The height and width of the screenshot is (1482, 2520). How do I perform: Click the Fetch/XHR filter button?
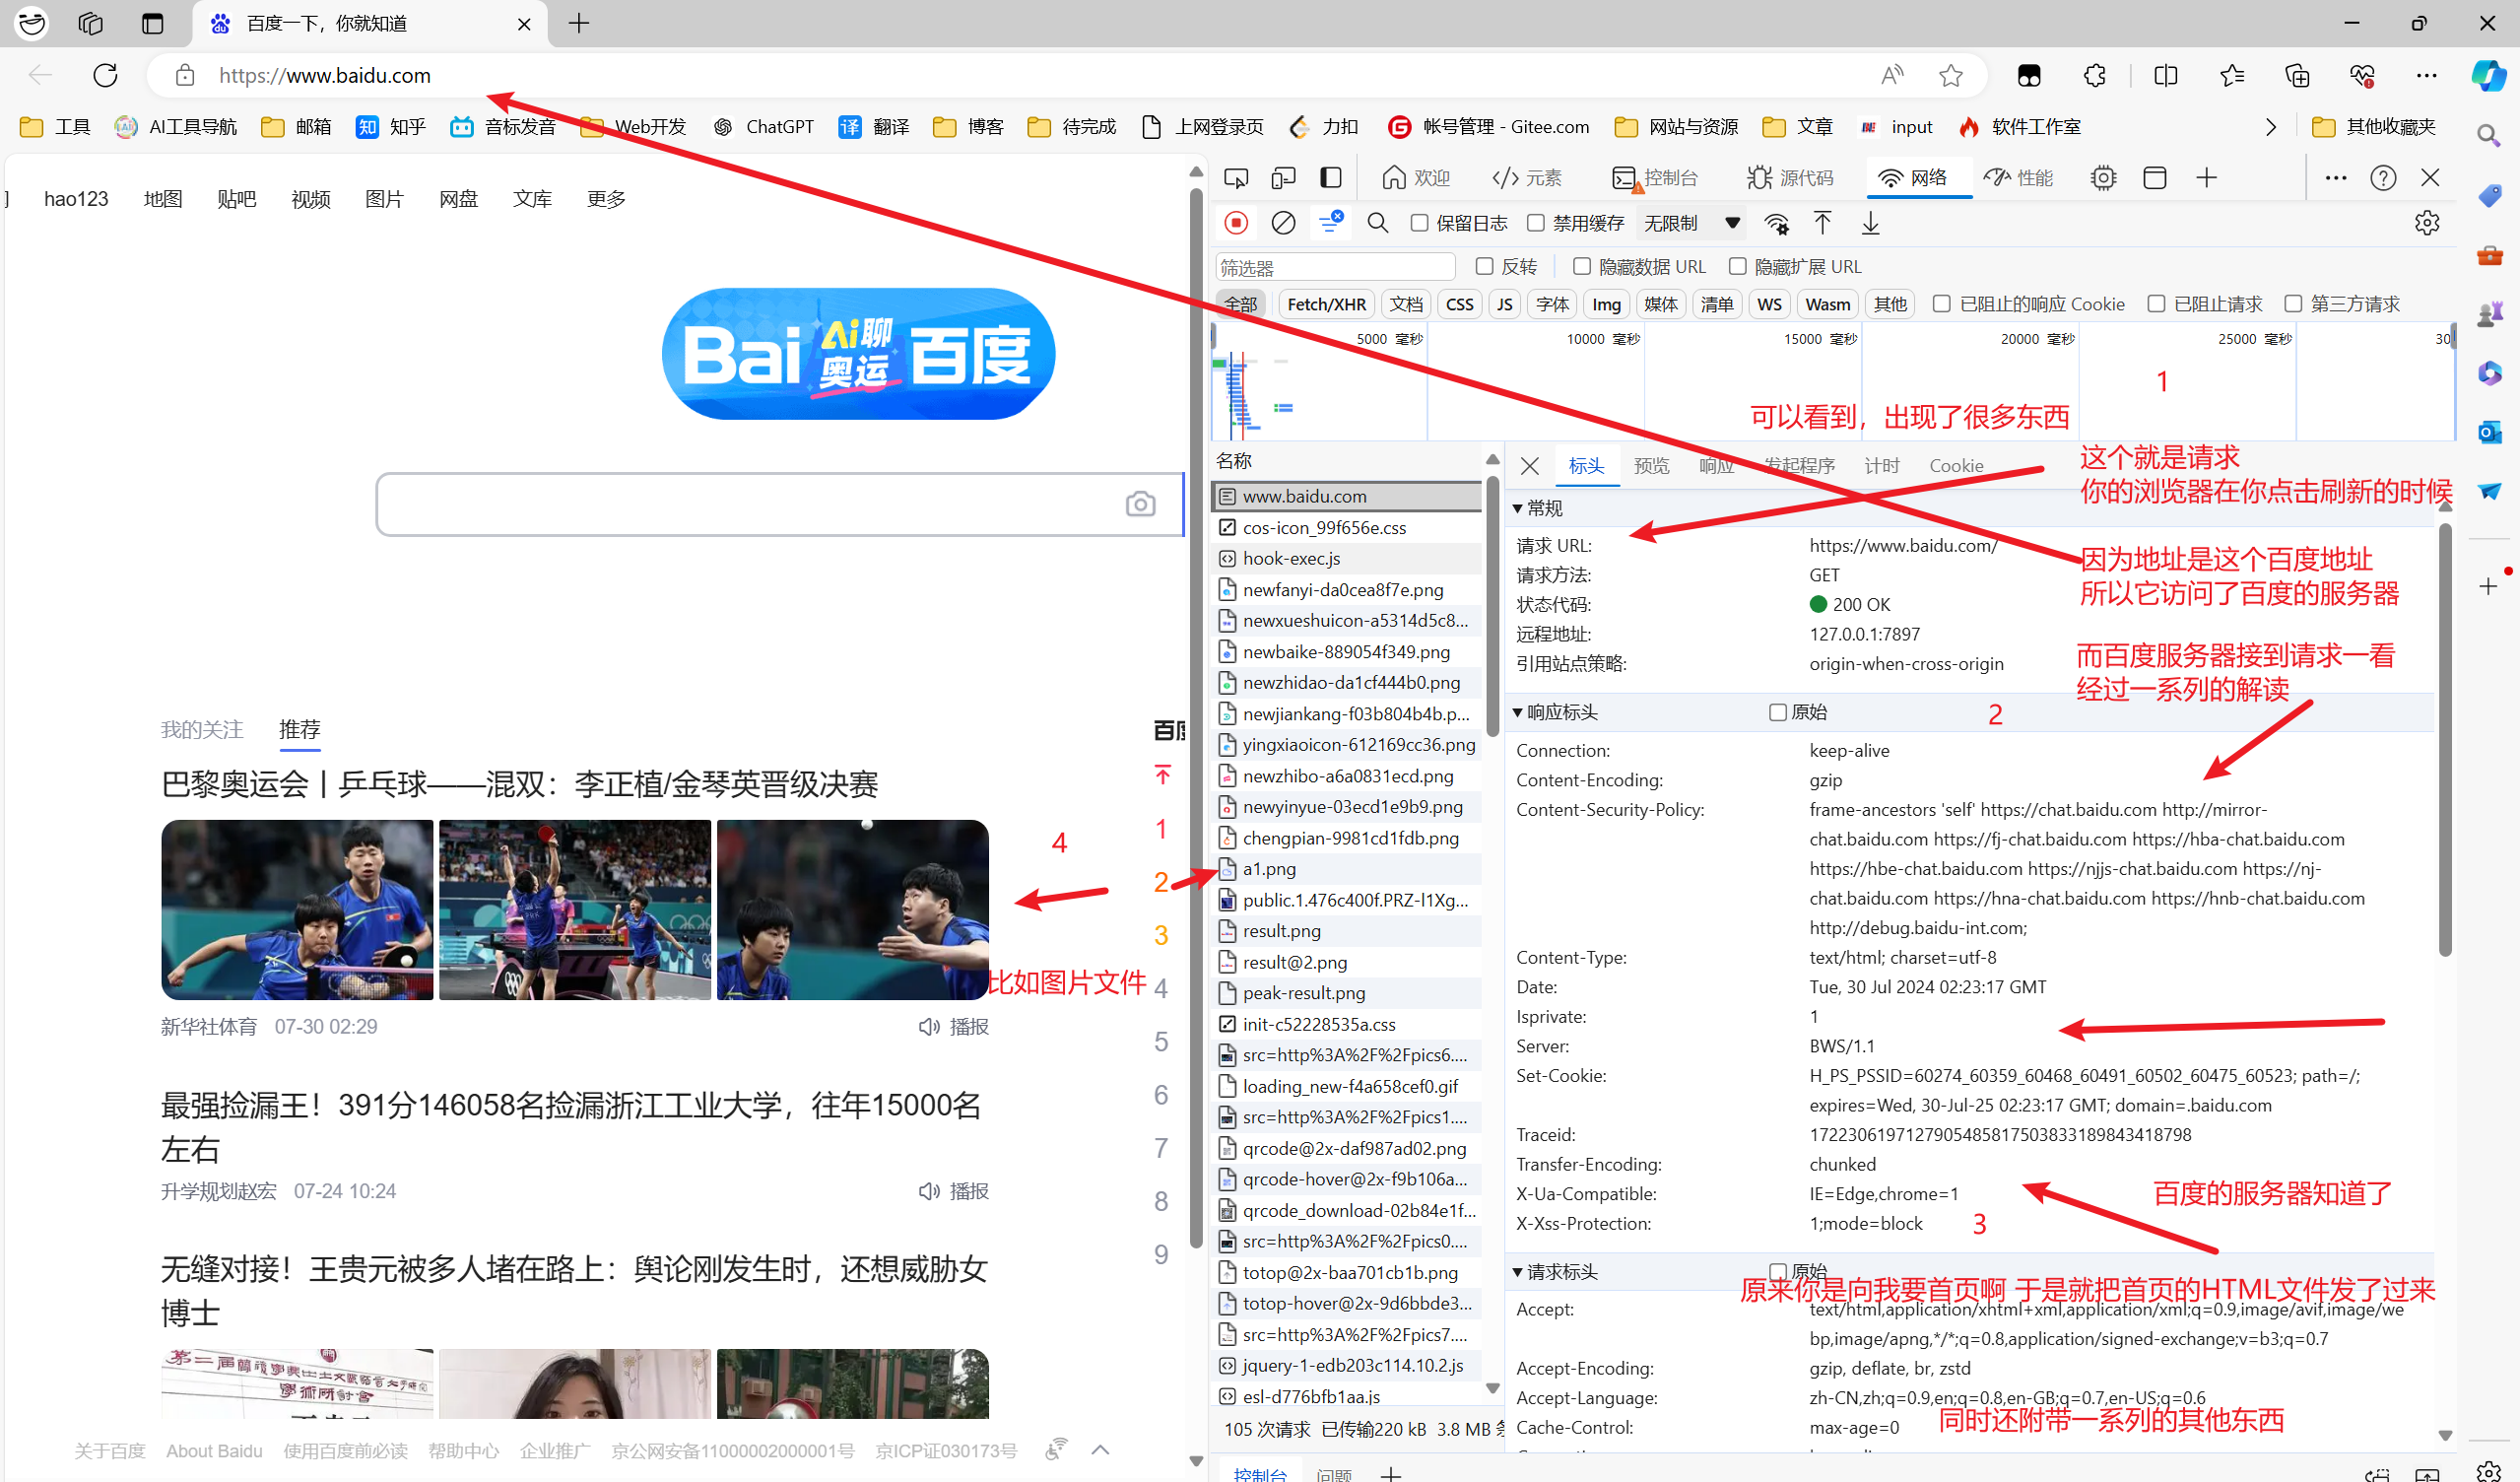pyautogui.click(x=1326, y=304)
